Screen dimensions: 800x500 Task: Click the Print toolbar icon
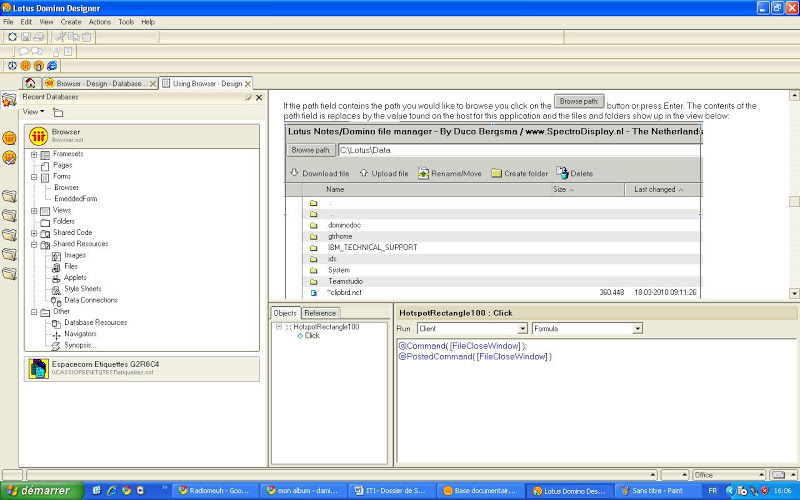38,37
